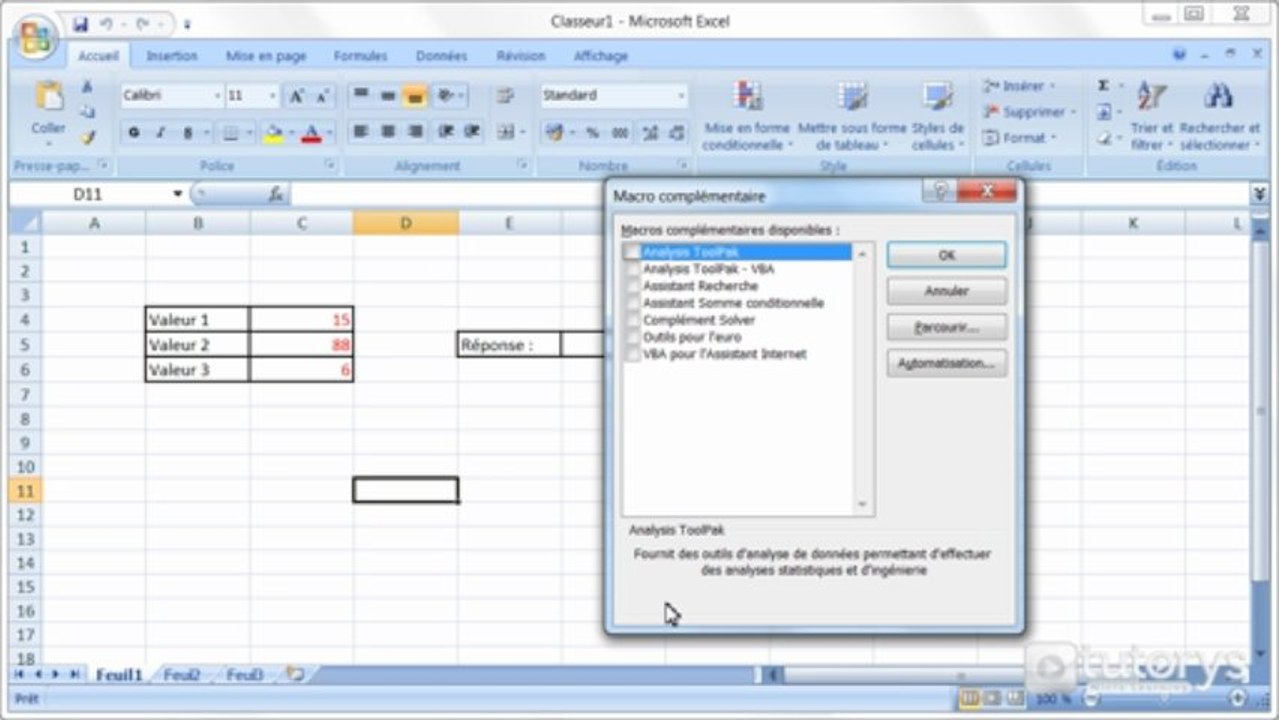1279x720 pixels.
Task: Pick the red font color button
Action: click(311, 132)
